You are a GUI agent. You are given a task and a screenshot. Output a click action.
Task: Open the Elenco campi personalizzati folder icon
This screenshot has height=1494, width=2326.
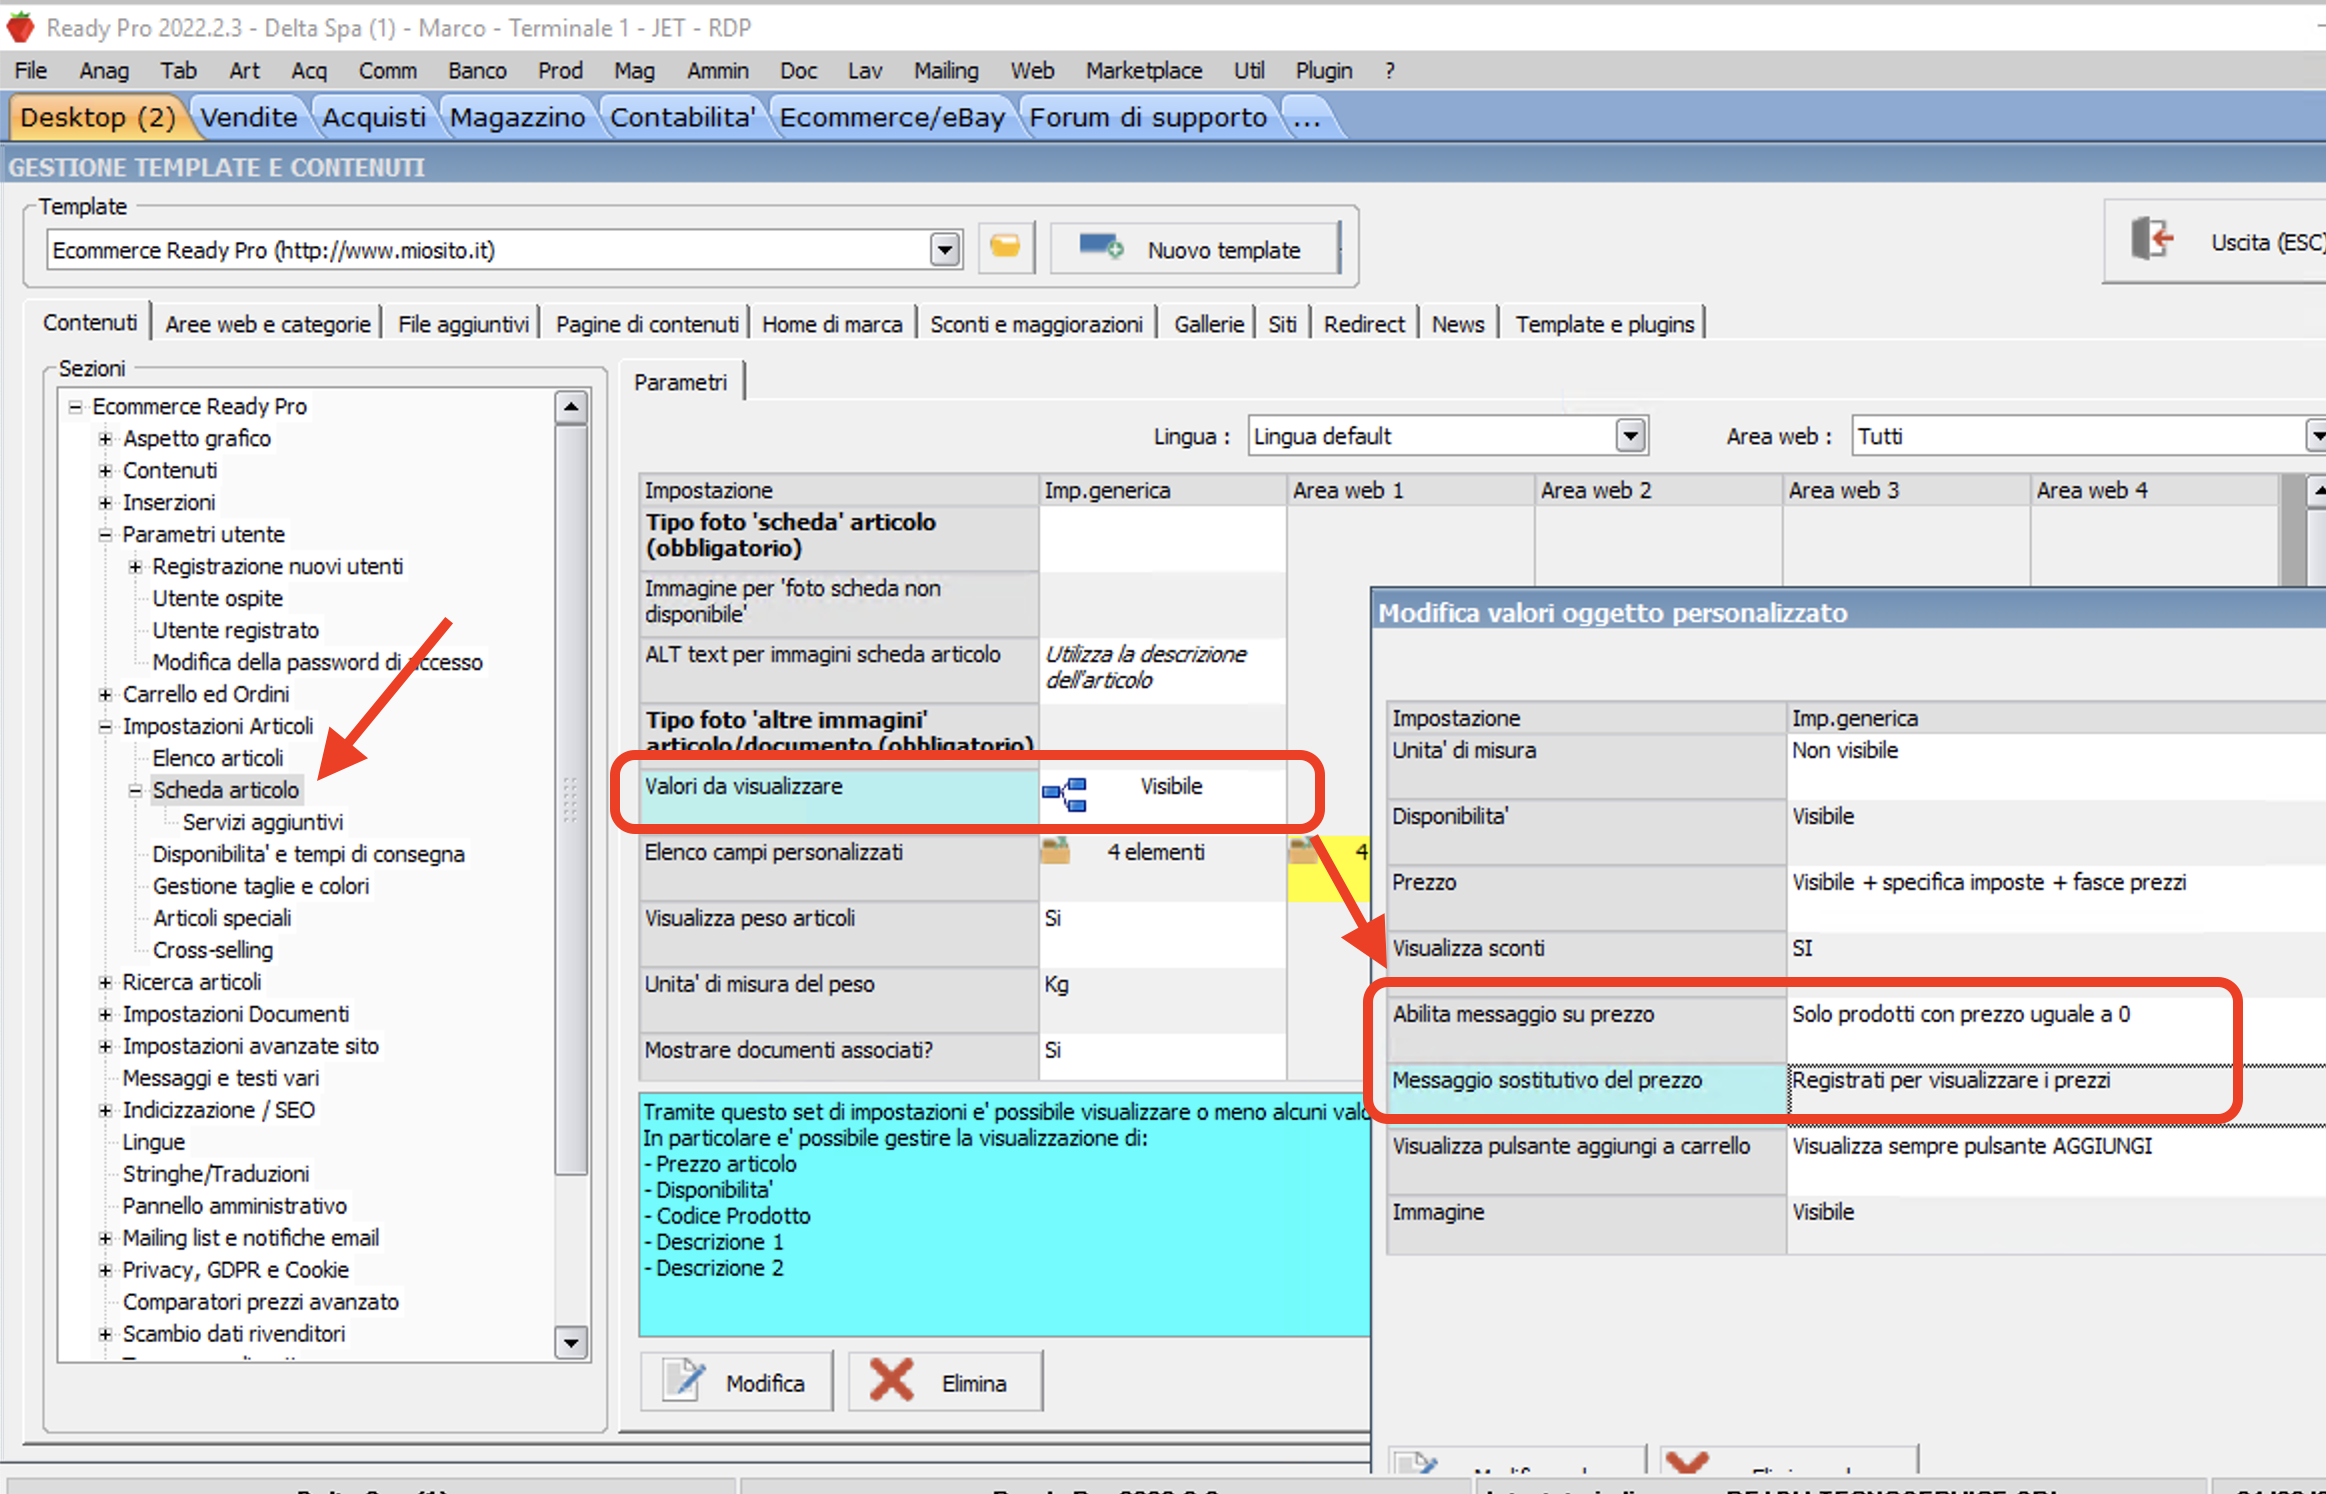tap(1055, 851)
